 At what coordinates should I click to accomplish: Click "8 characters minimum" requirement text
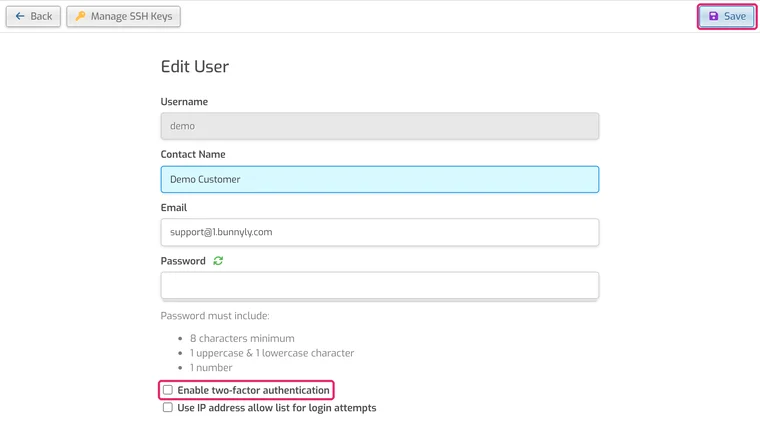242,338
